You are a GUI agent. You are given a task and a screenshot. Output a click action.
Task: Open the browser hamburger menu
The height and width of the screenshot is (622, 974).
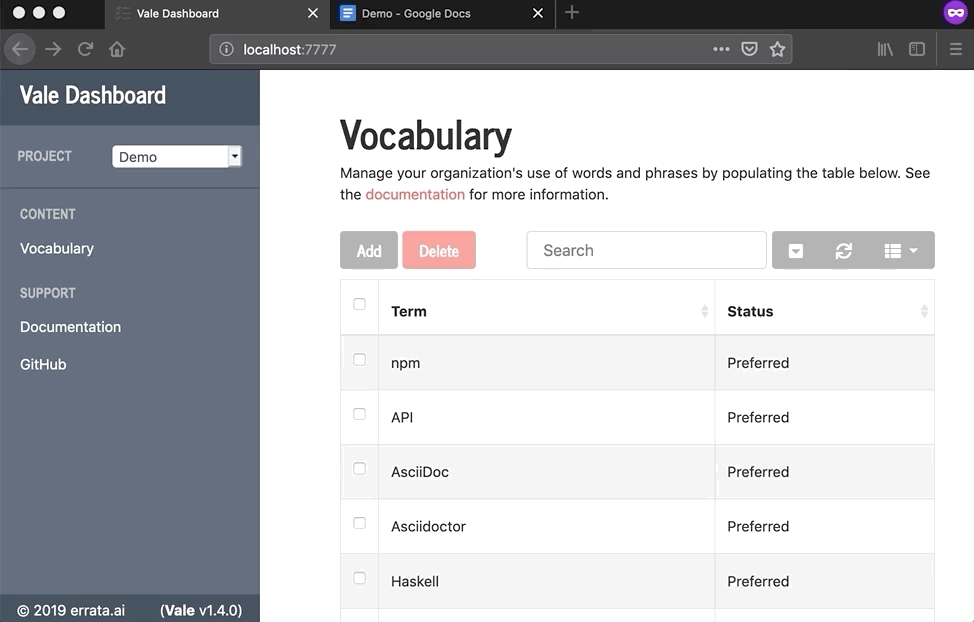(955, 49)
